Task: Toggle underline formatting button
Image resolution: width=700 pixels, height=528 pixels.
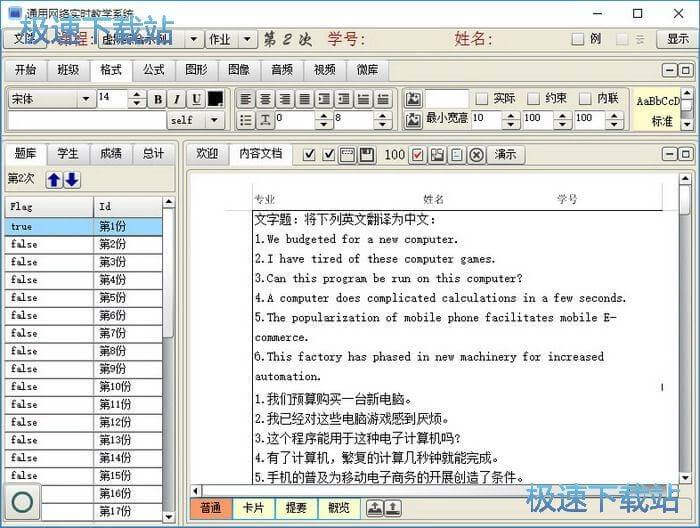Action: click(196, 99)
